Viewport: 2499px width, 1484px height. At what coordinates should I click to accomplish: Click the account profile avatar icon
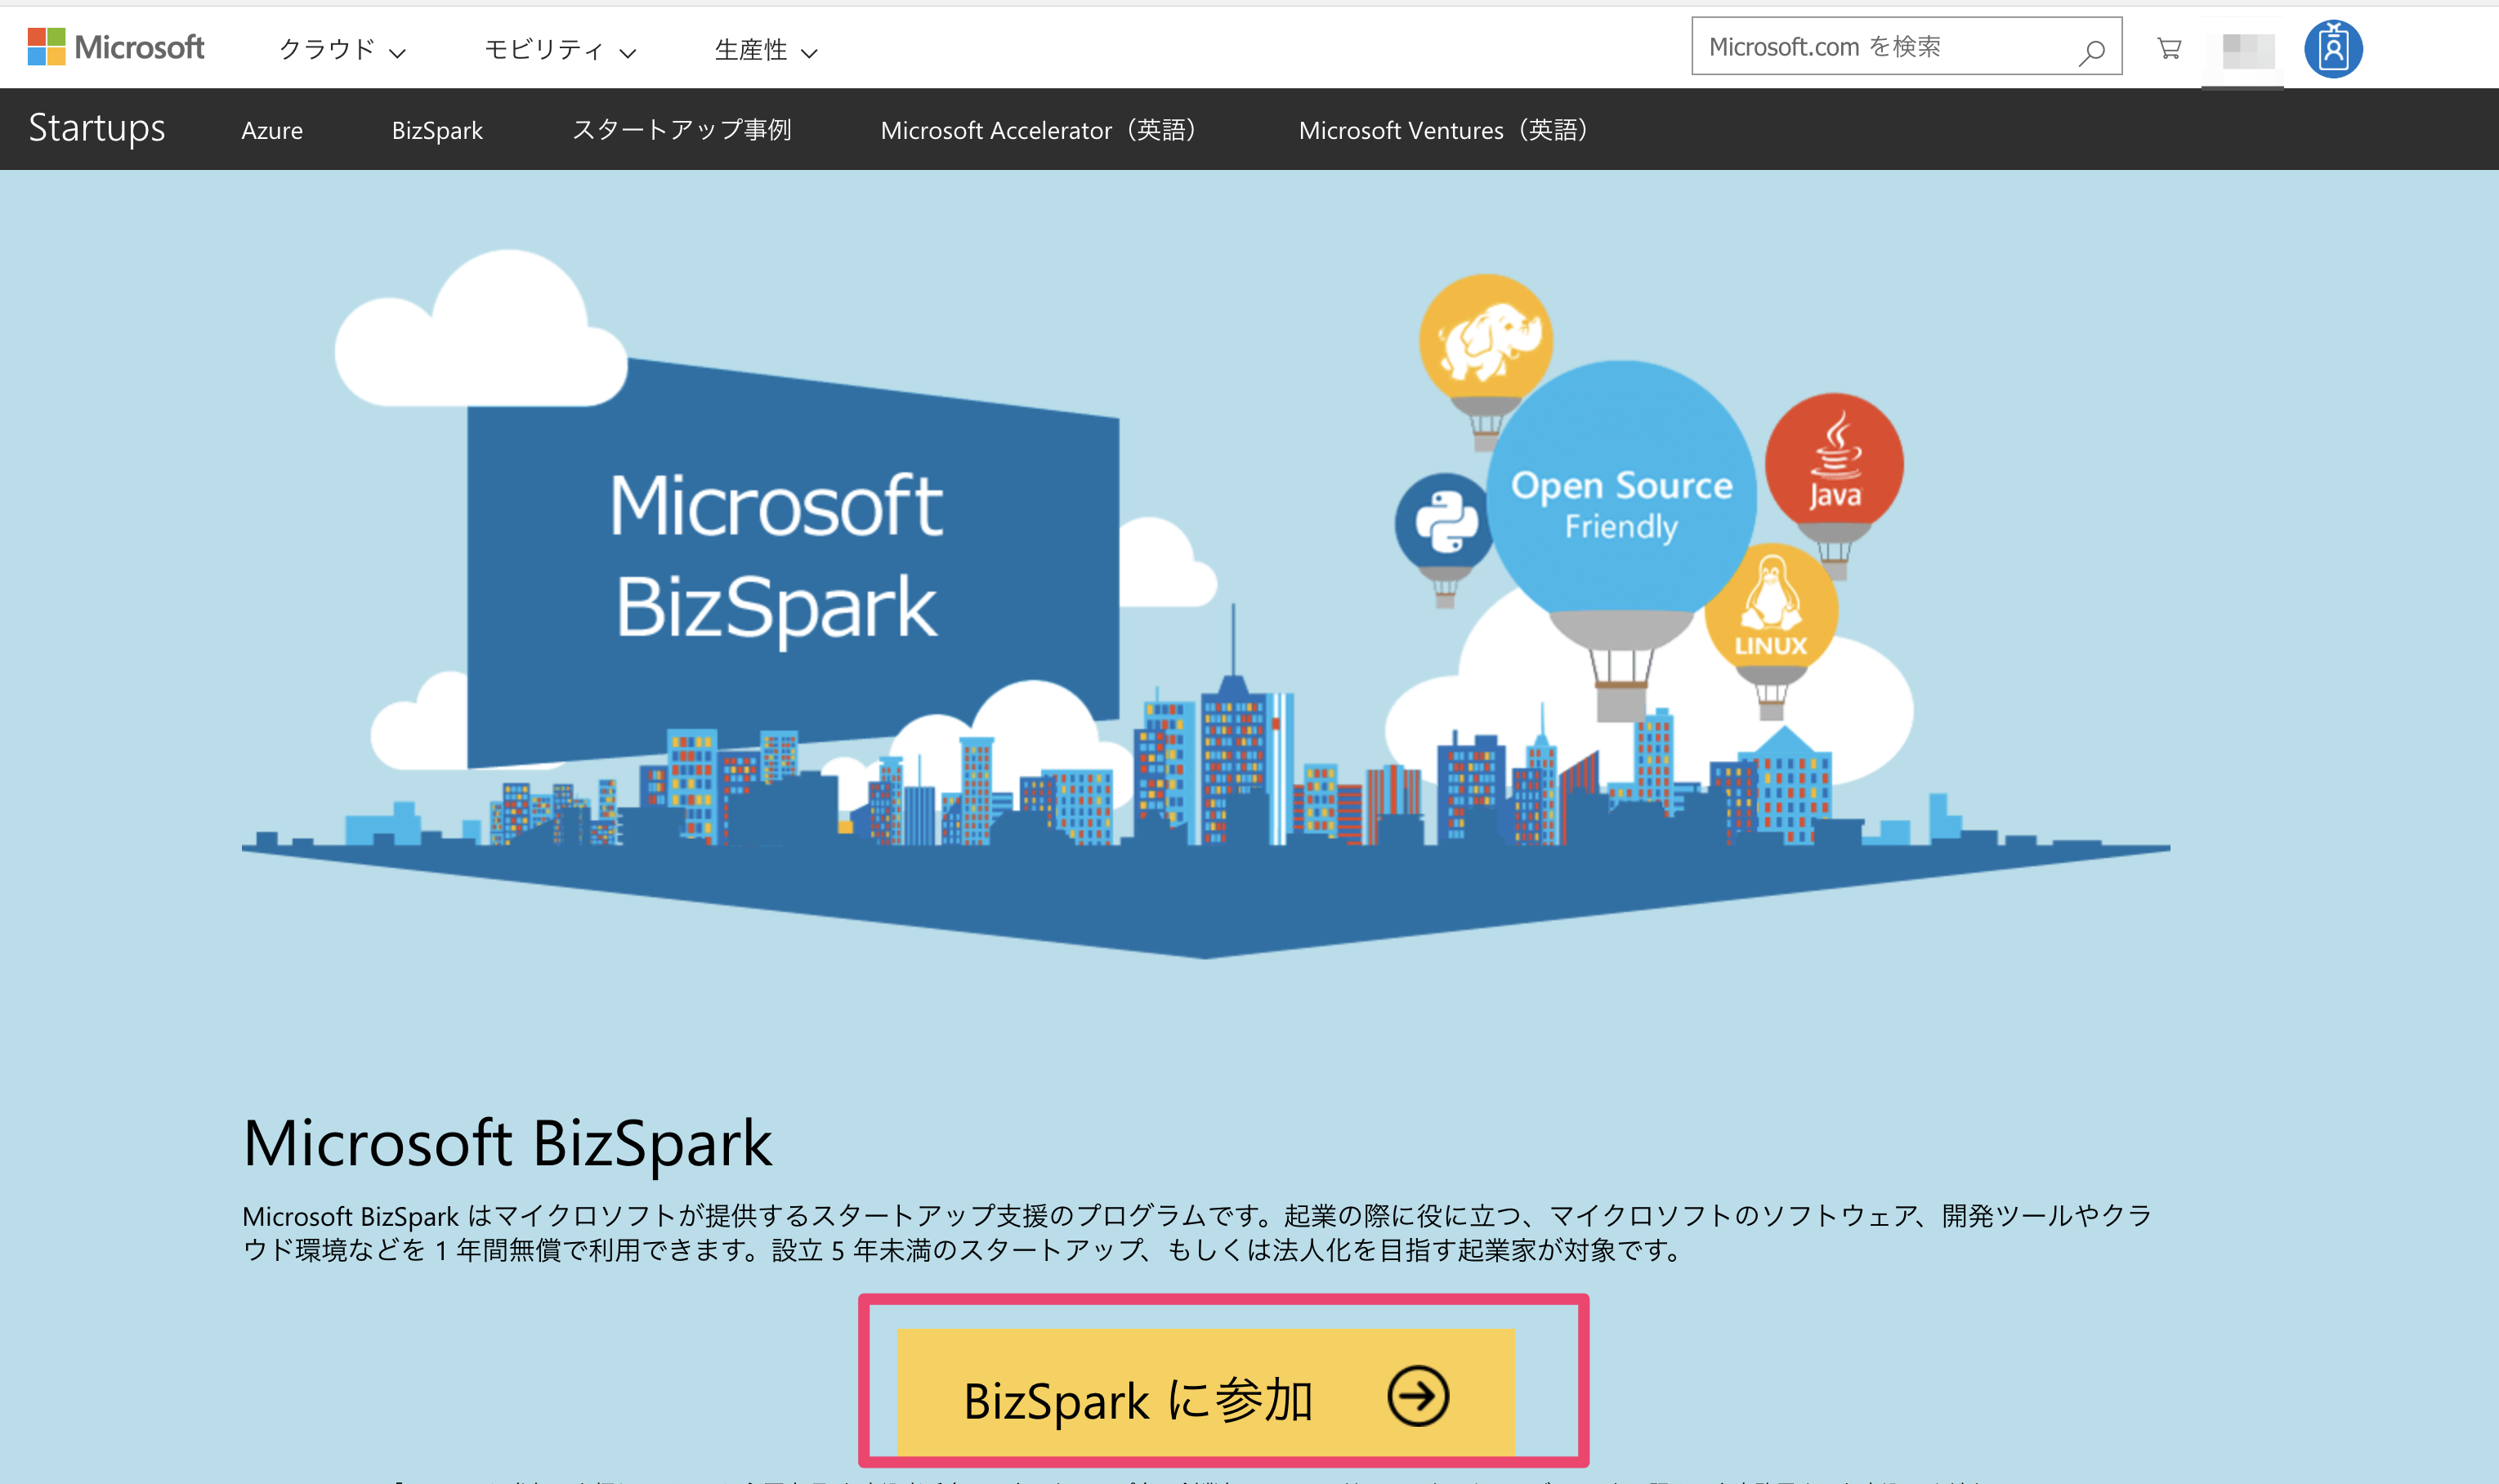tap(2332, 46)
